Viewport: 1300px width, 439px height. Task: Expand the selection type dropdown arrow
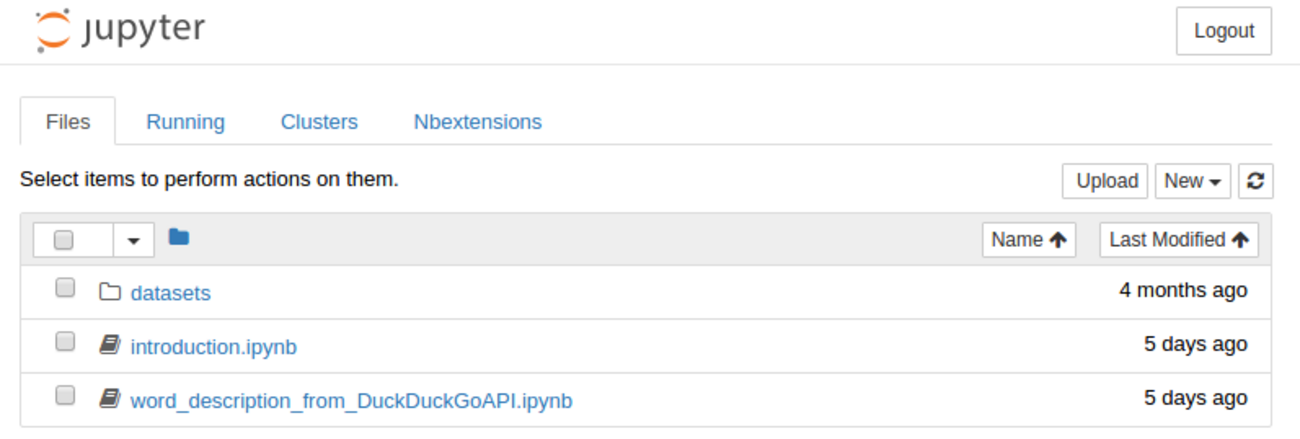[x=133, y=240]
